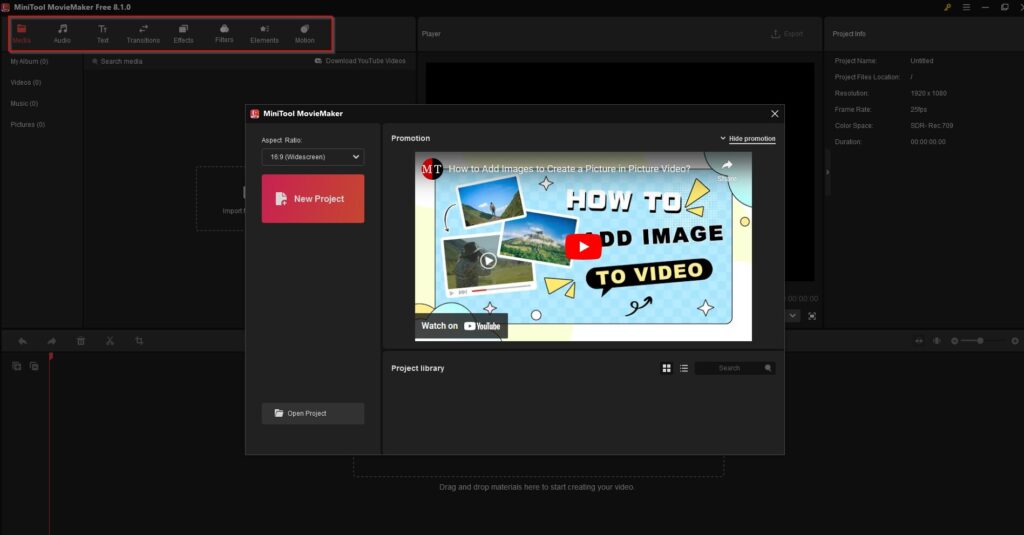This screenshot has width=1024, height=535.
Task: Click the Project library search magnifier icon
Action: pyautogui.click(x=768, y=368)
